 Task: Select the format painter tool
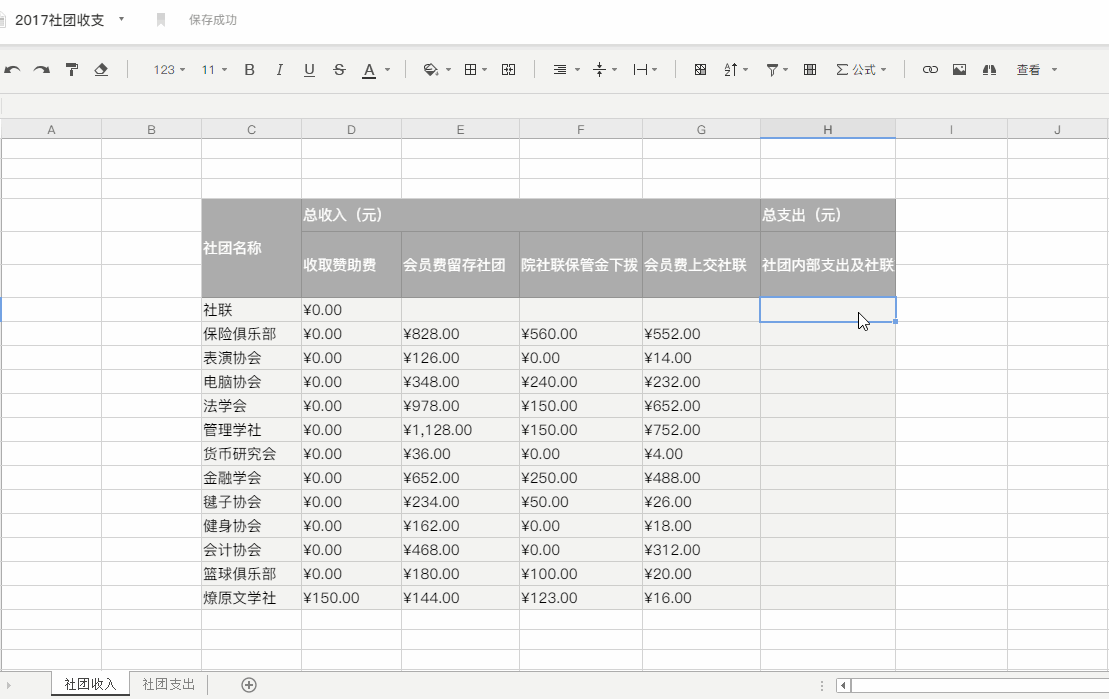pyautogui.click(x=71, y=70)
